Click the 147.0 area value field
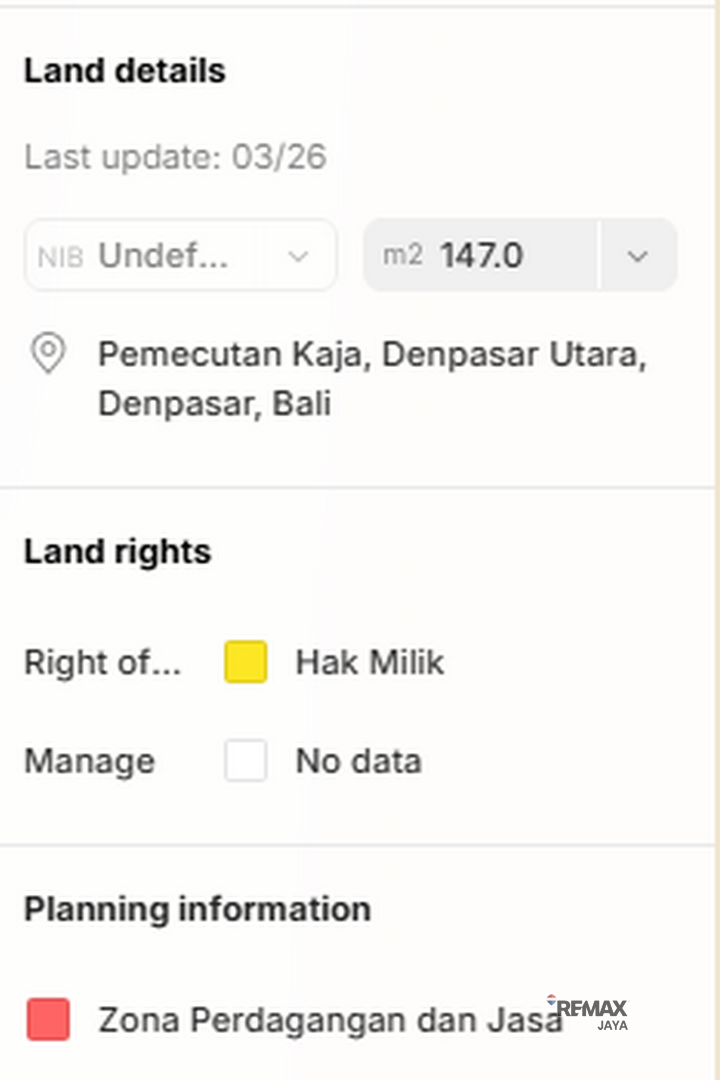Screen dimensions: 720x1080 point(481,256)
